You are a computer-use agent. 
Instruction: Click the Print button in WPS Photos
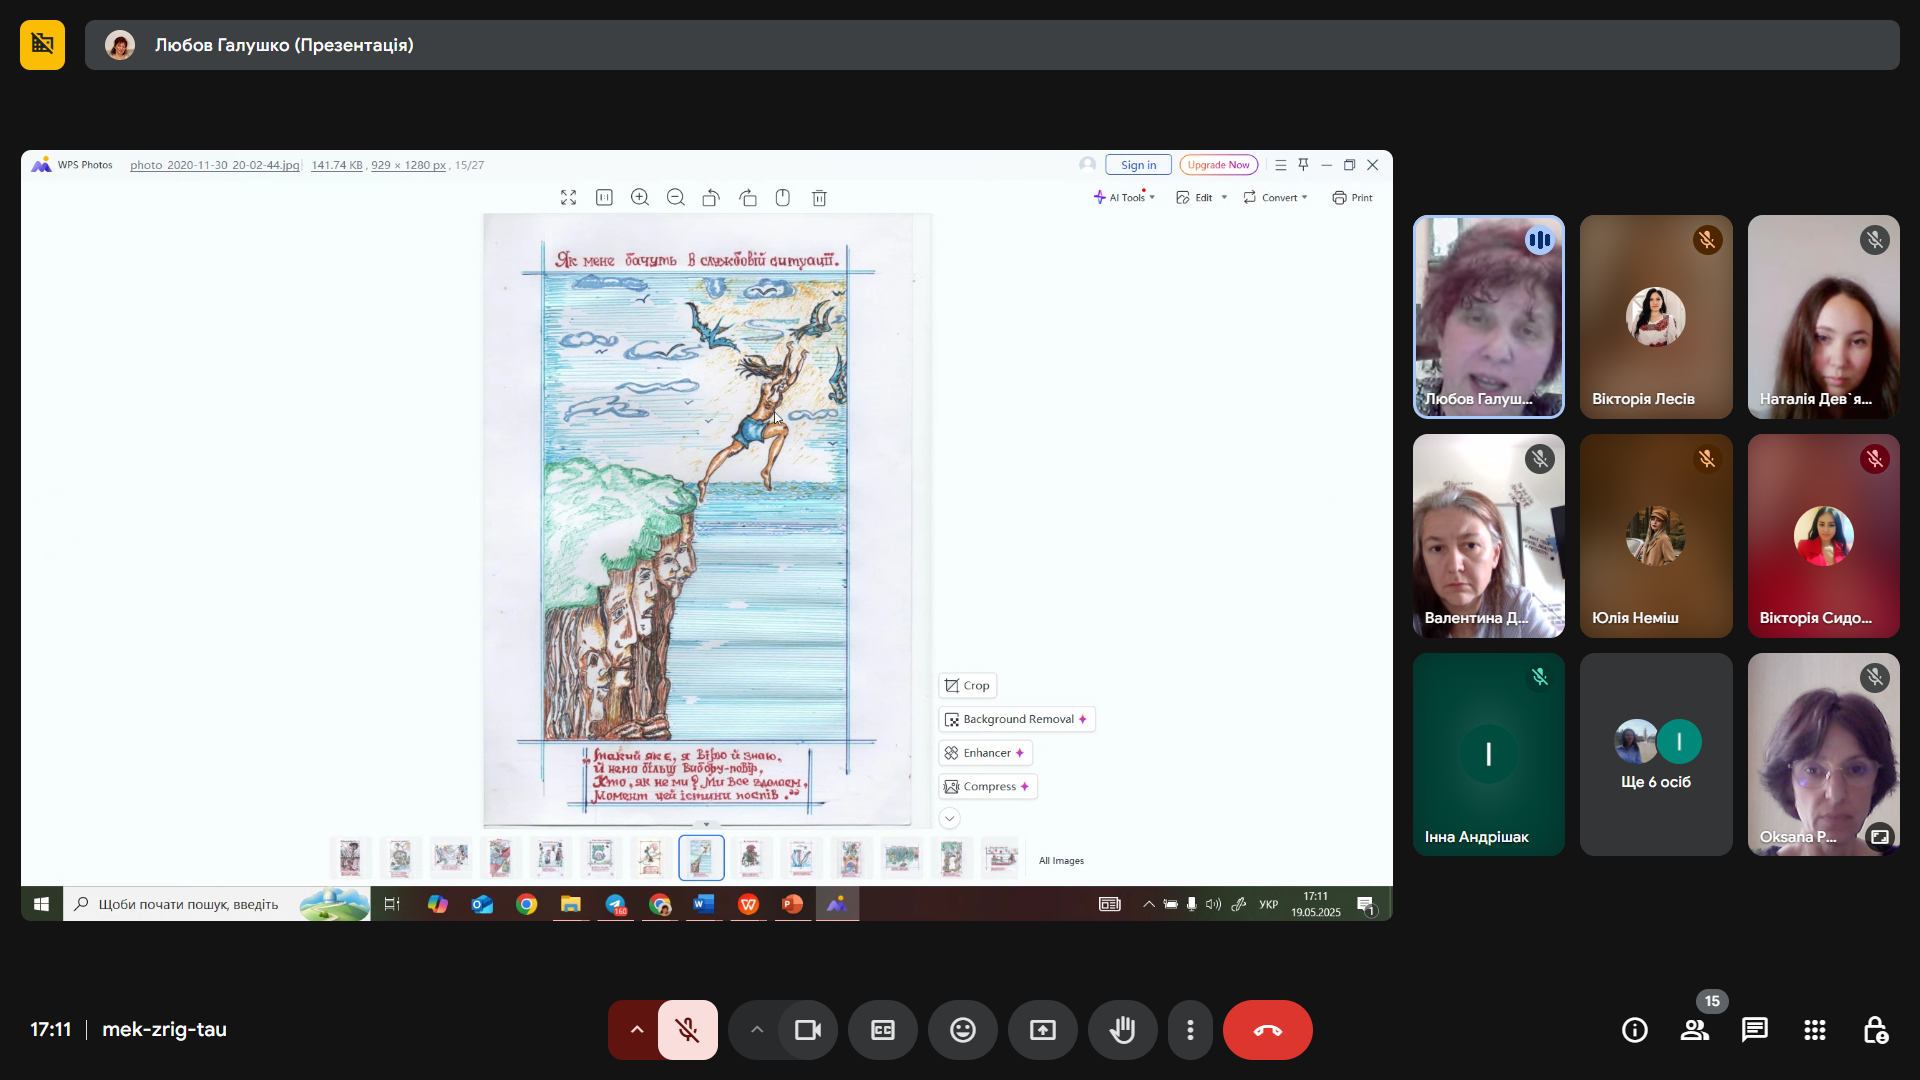click(x=1352, y=198)
